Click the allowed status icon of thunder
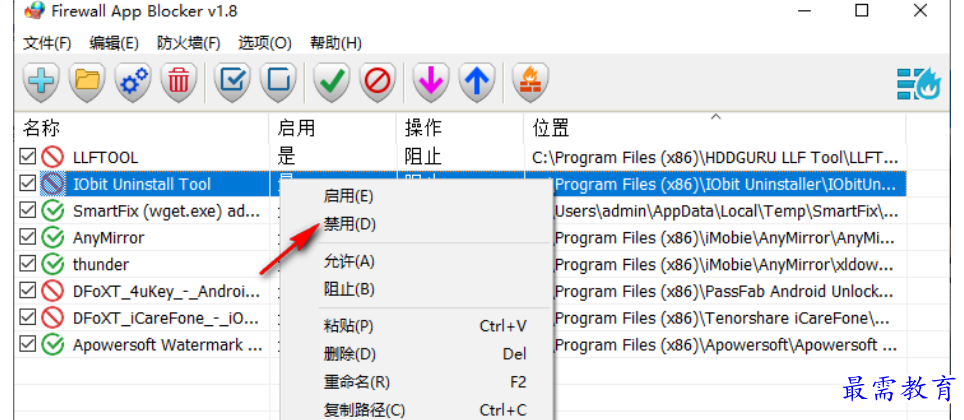The width and height of the screenshot is (964, 420). tap(53, 264)
